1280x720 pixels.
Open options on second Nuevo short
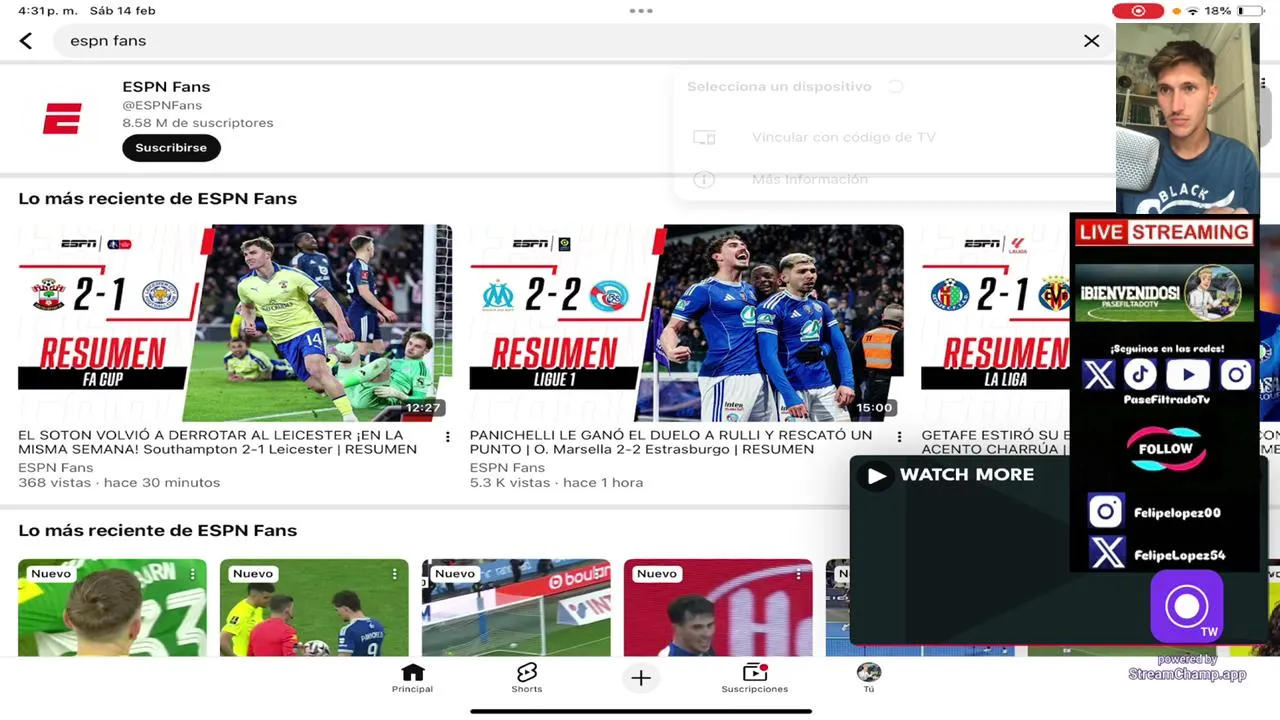394,574
